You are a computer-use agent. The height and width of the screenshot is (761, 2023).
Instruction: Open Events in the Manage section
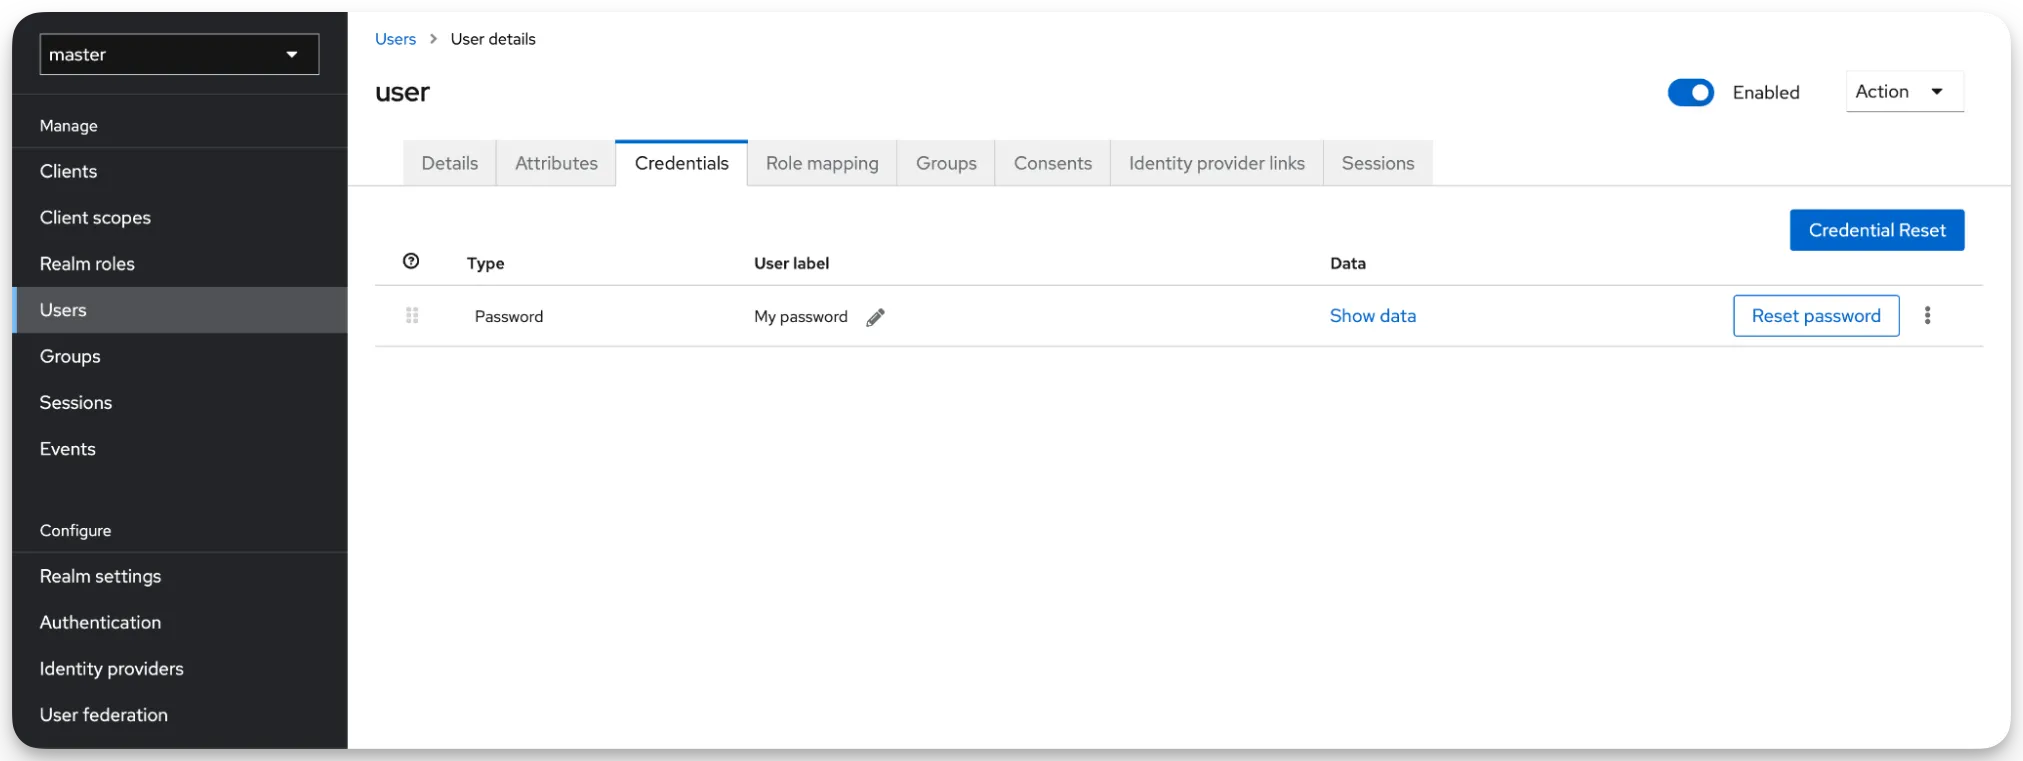68,449
